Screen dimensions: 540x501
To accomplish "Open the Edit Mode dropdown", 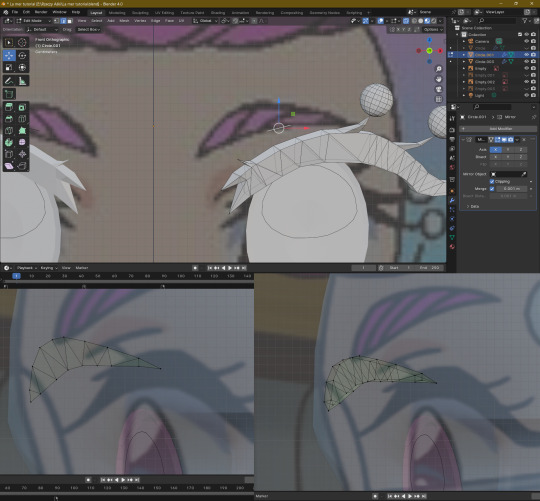I will (x=33, y=21).
